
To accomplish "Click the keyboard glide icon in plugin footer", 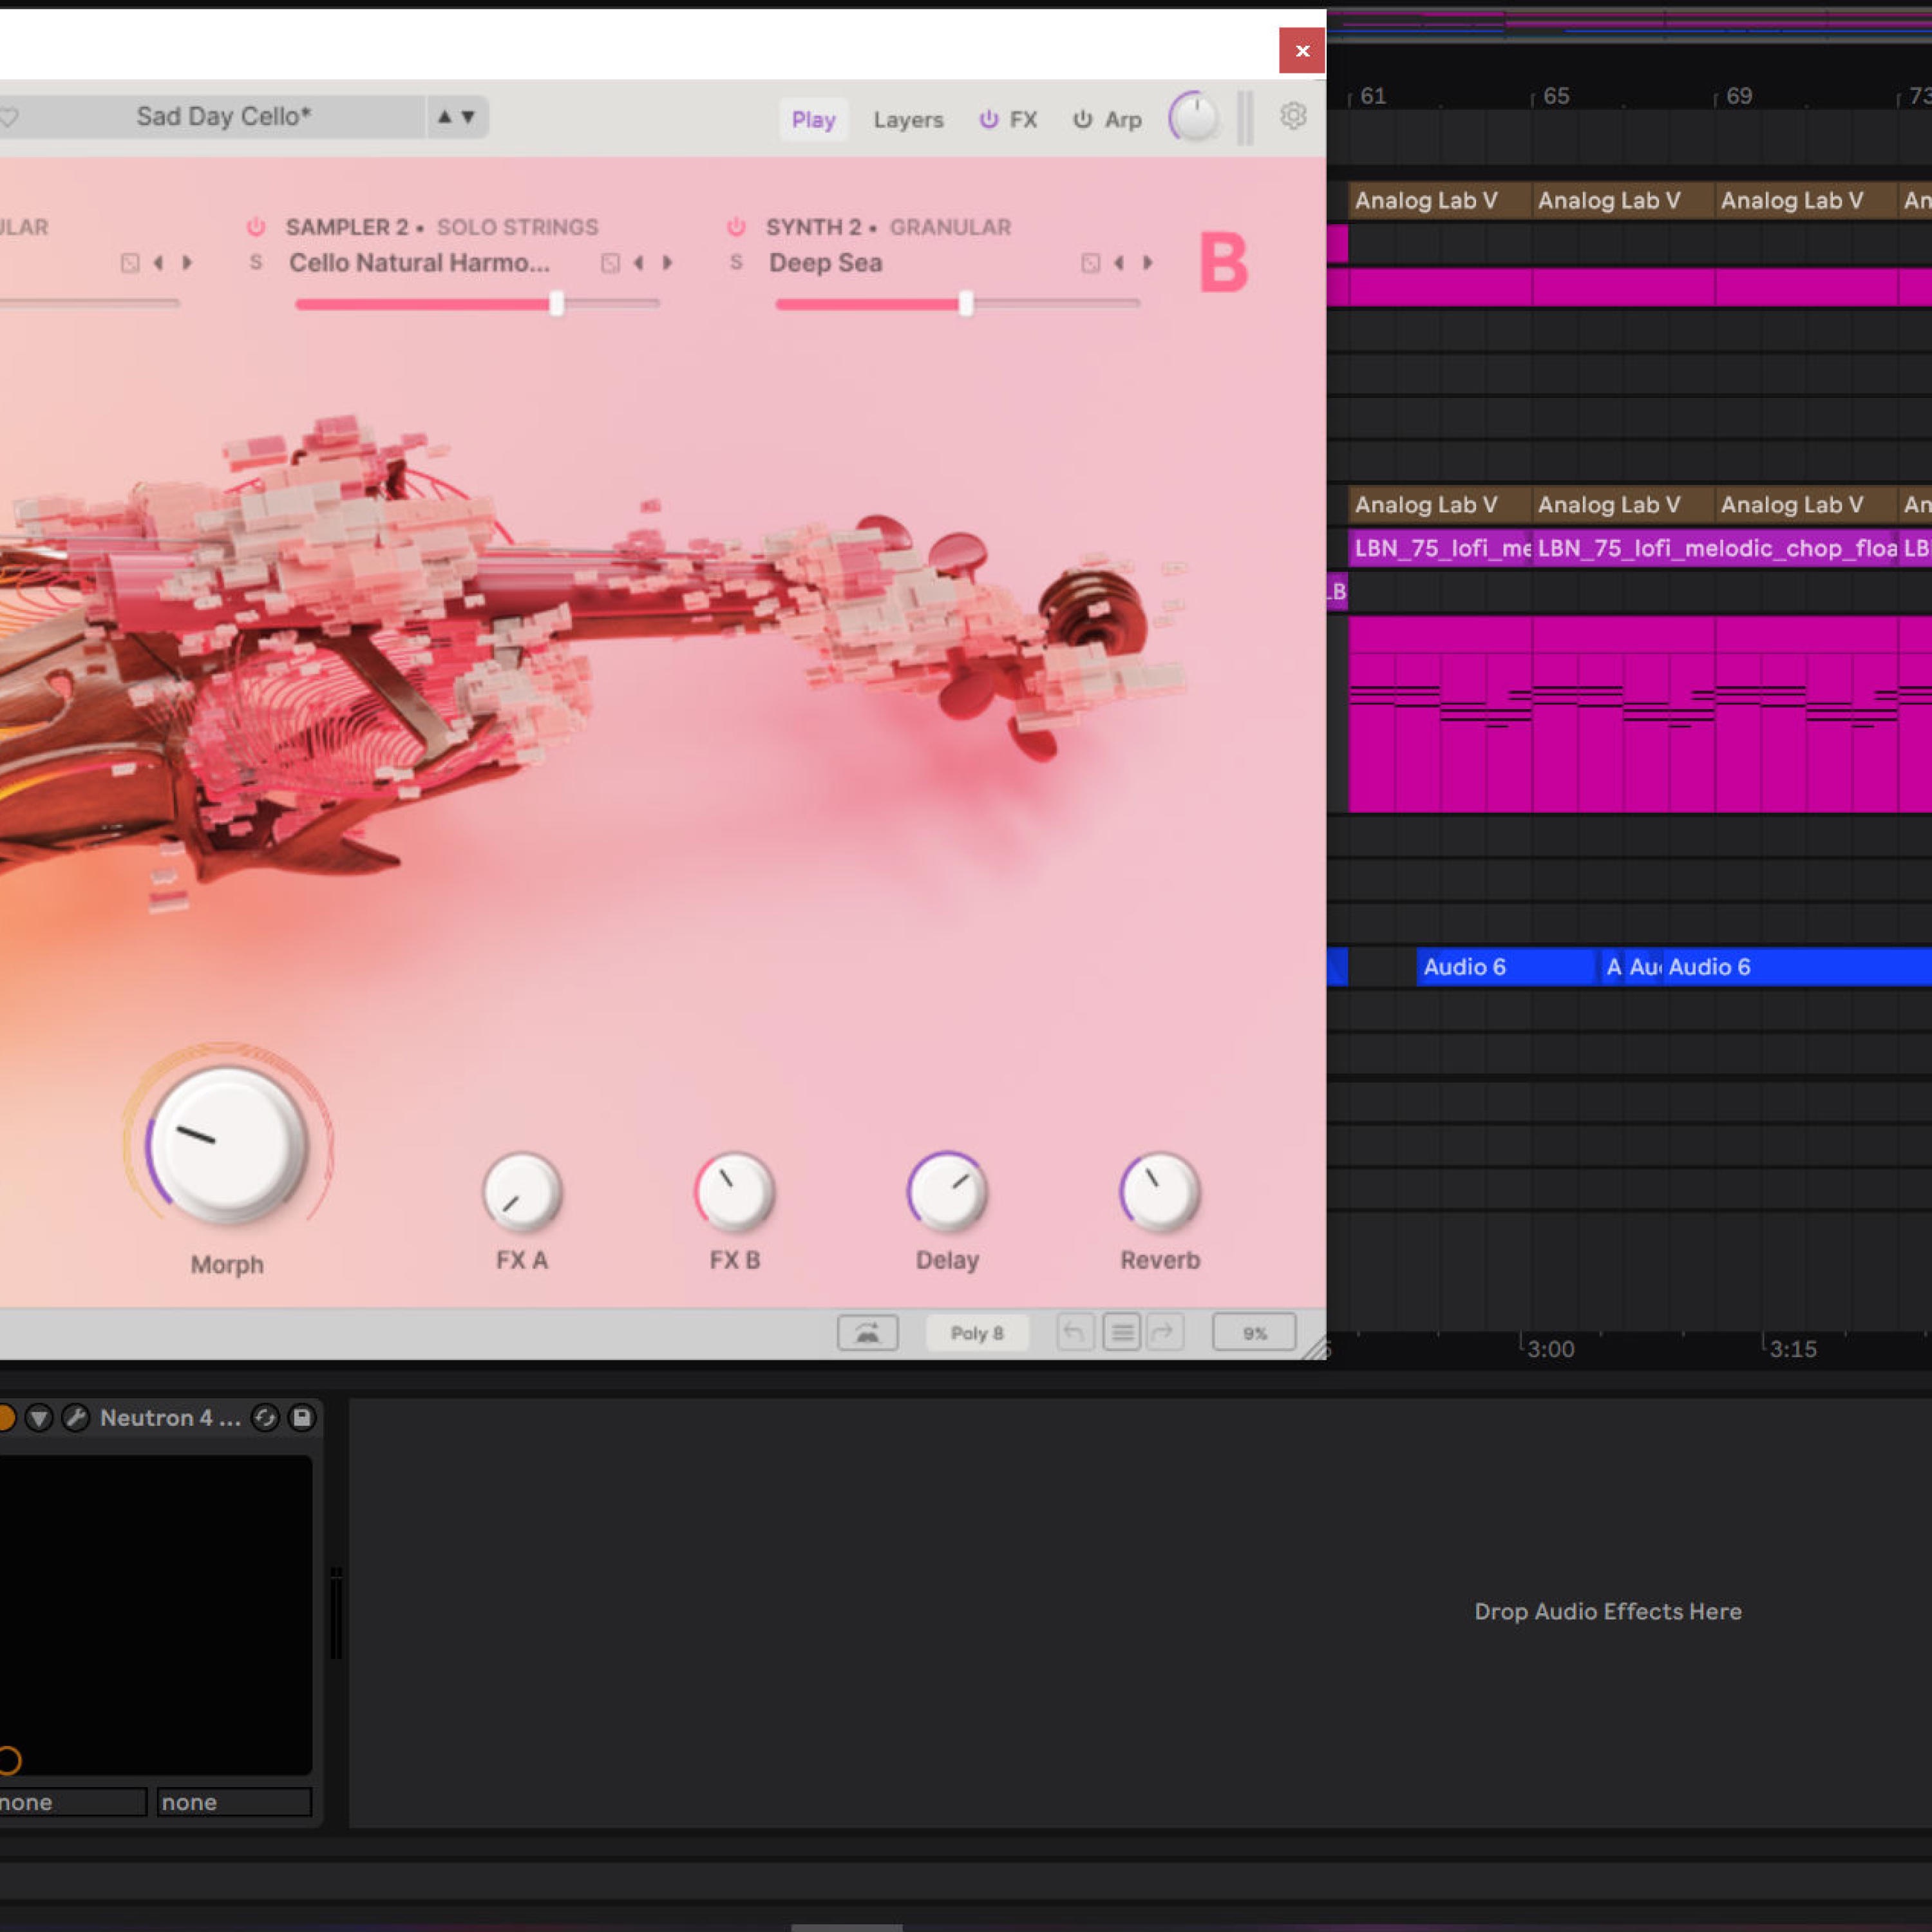I will [867, 1332].
